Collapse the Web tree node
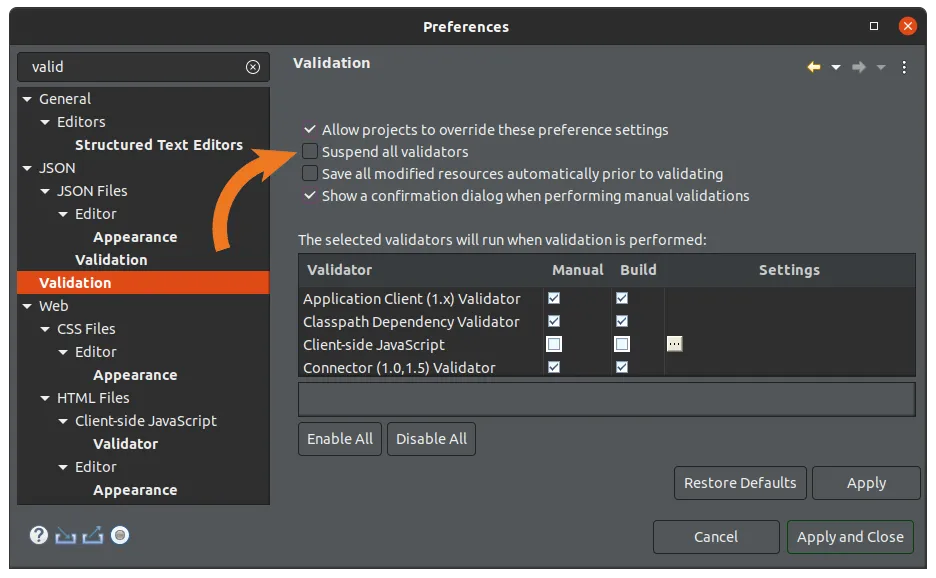936x578 pixels. point(27,306)
